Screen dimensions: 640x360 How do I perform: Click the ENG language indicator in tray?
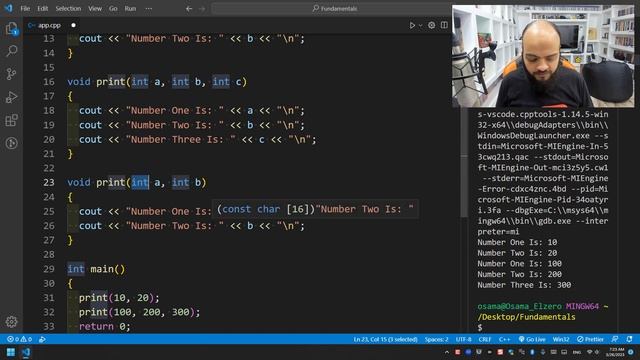point(577,352)
